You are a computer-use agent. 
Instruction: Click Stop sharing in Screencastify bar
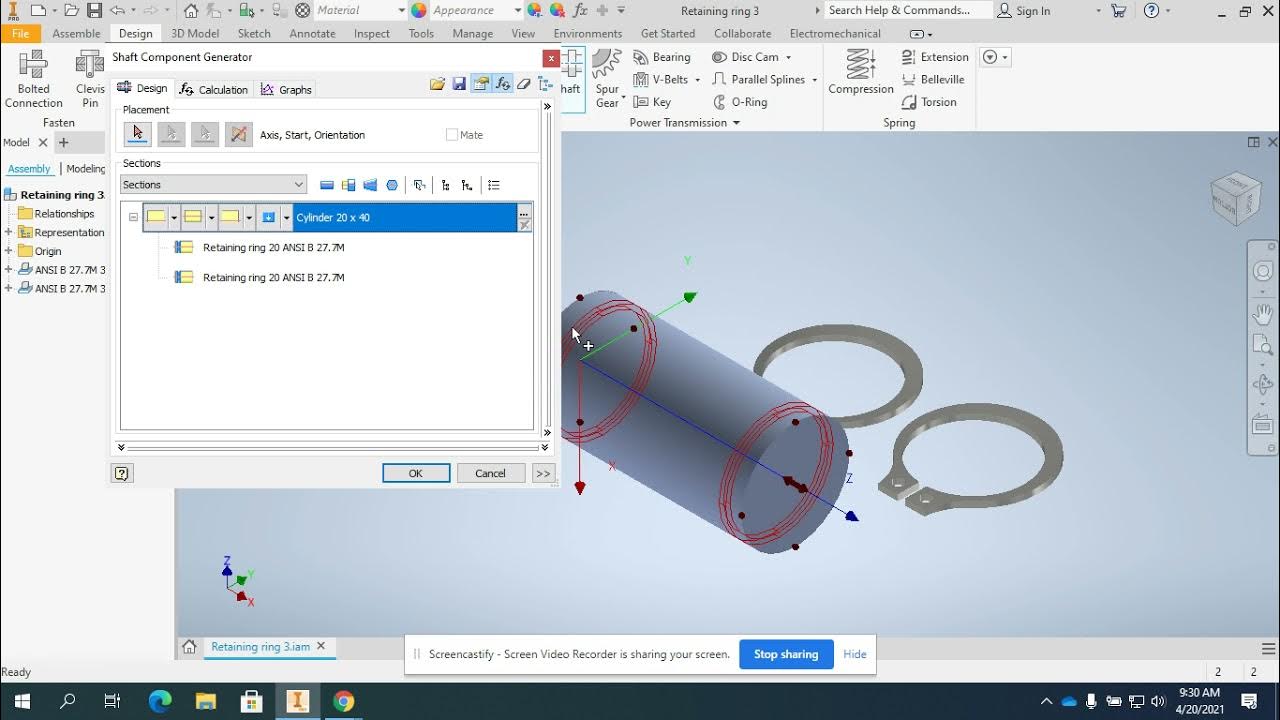tap(786, 654)
